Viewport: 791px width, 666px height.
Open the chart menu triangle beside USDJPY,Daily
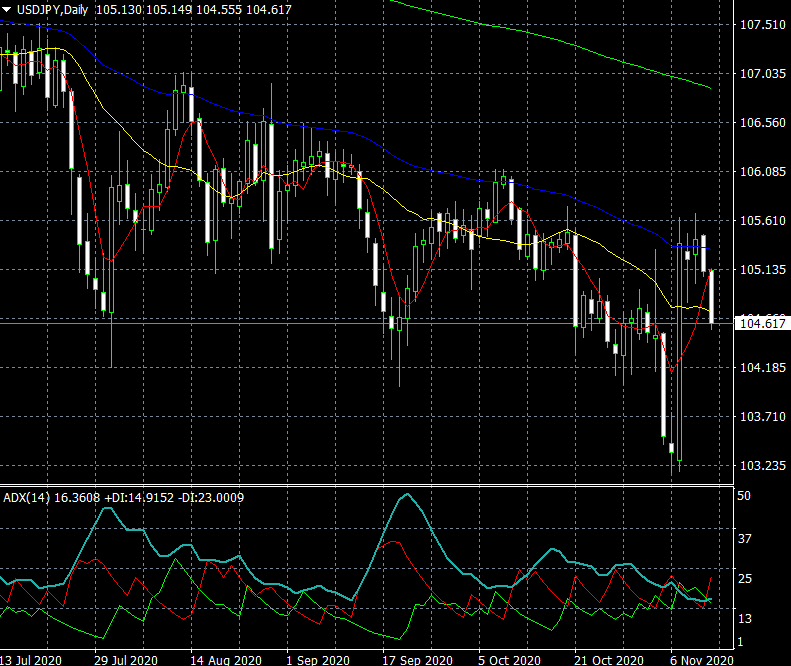[x=7, y=10]
